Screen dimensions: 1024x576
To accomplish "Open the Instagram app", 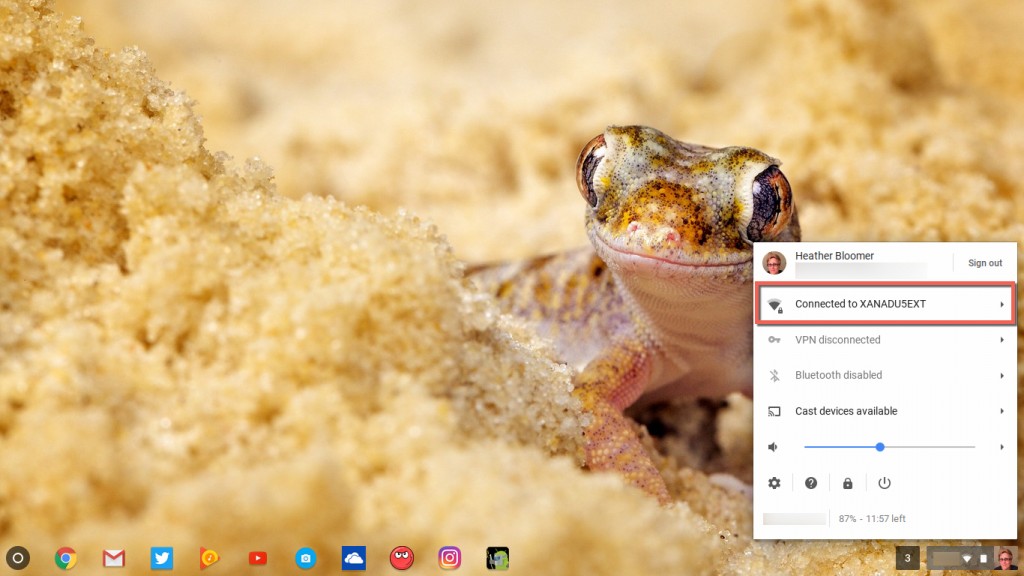I will click(x=447, y=560).
